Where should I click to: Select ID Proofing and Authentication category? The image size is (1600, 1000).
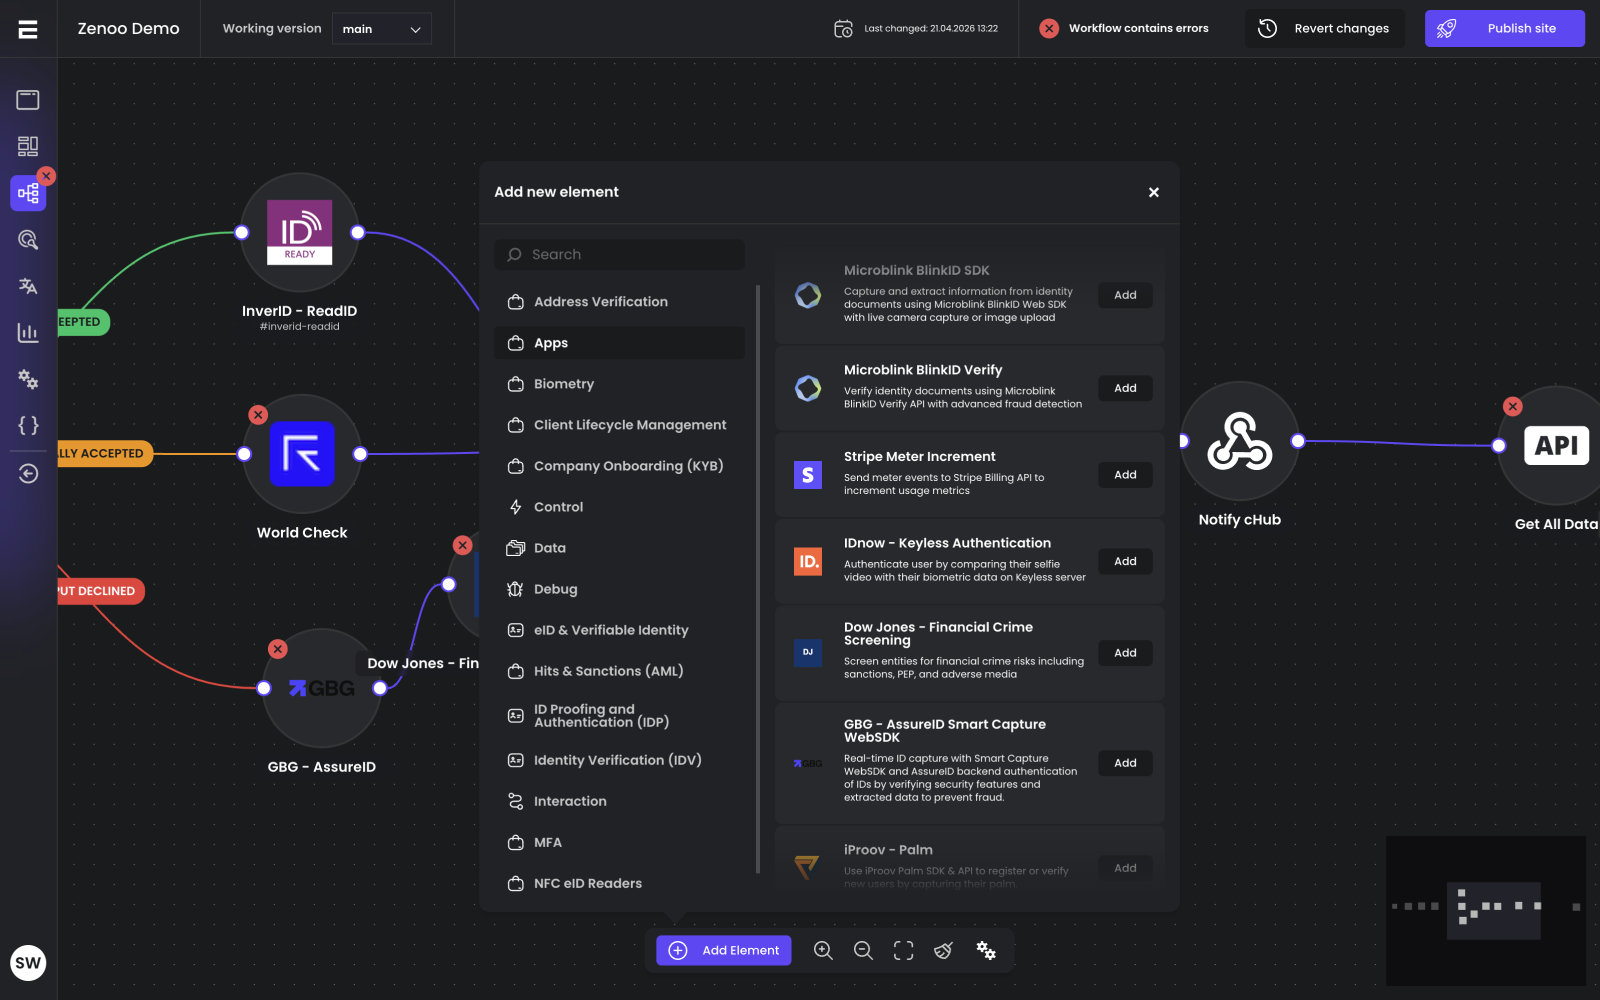click(x=619, y=716)
